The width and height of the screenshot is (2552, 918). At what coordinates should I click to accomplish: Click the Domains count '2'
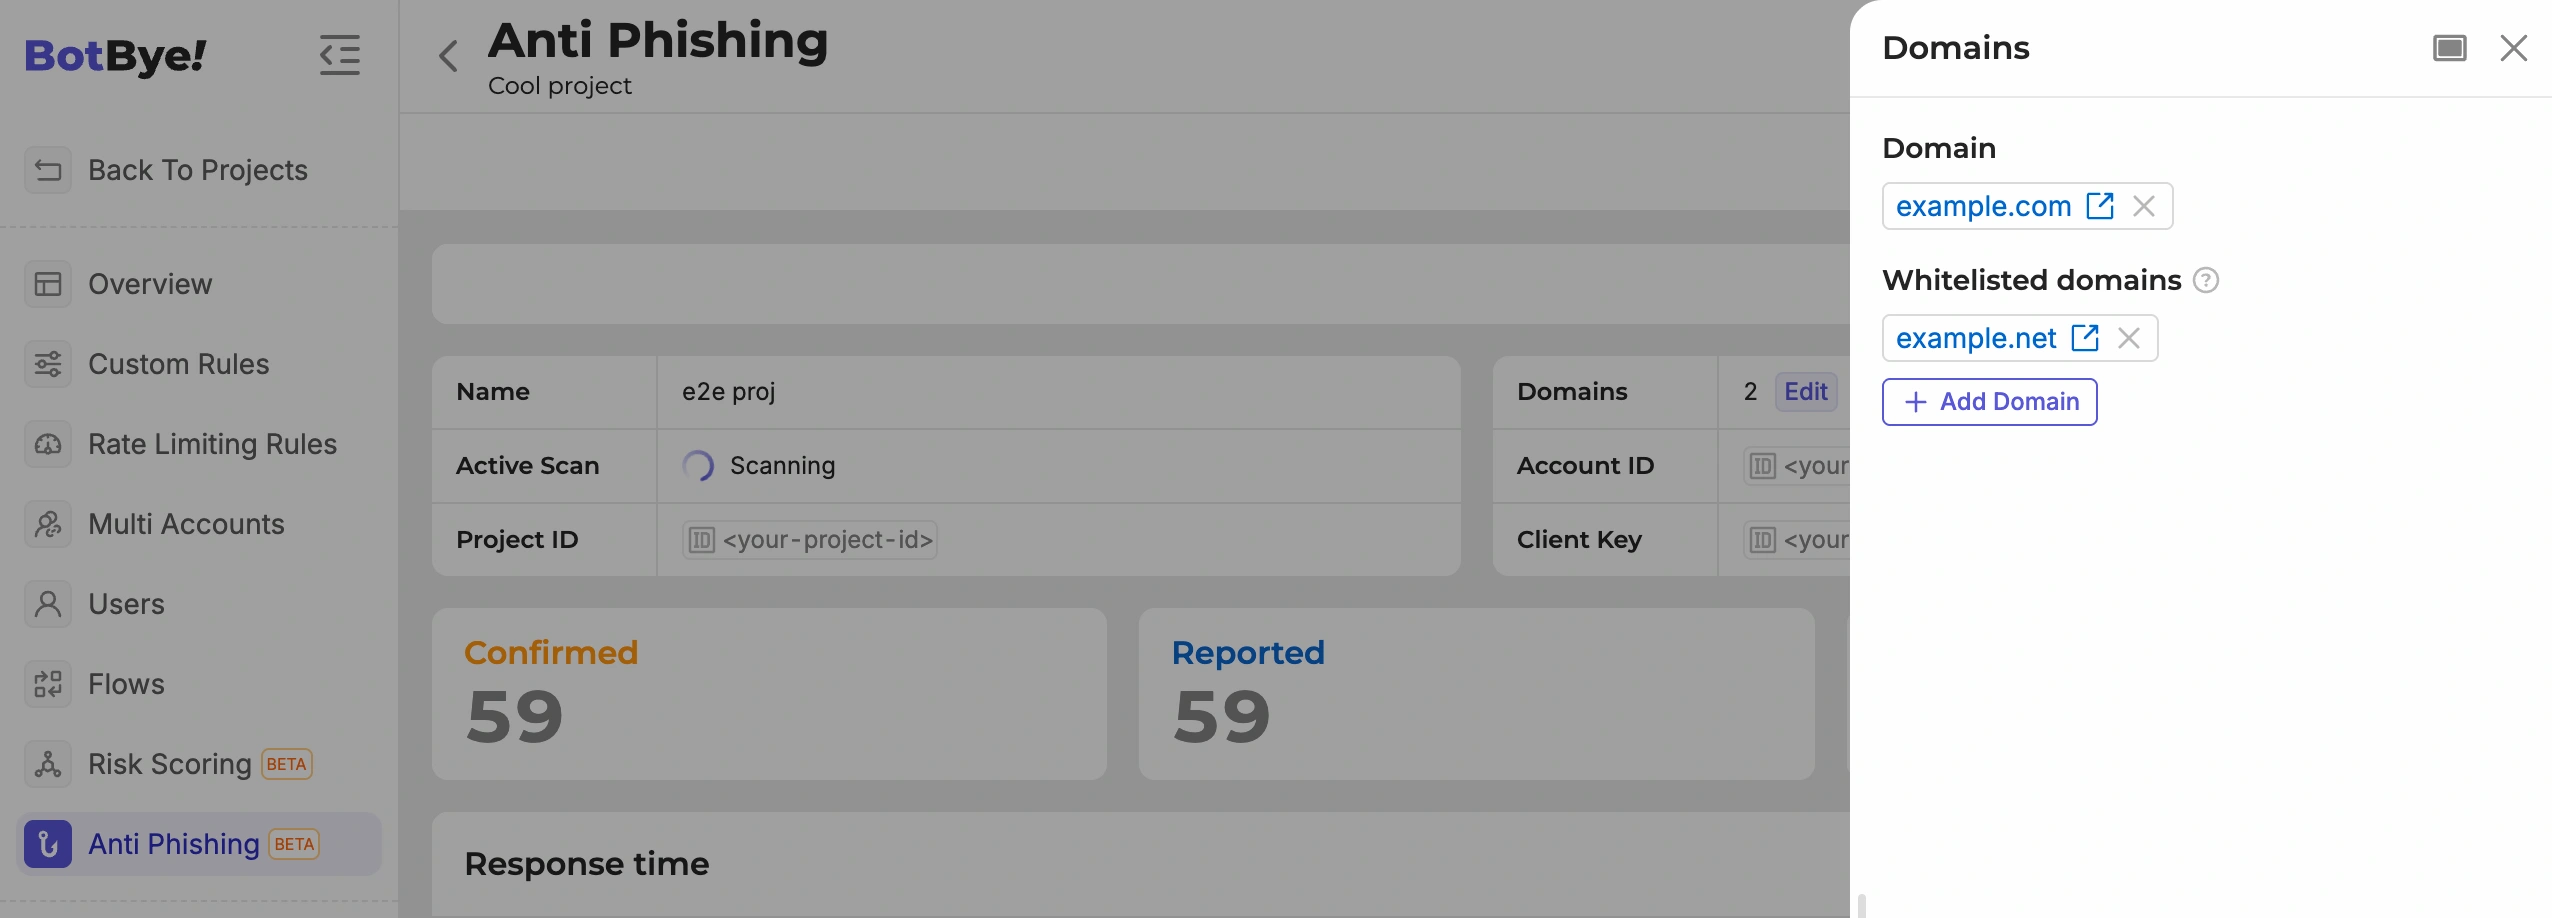click(1750, 392)
